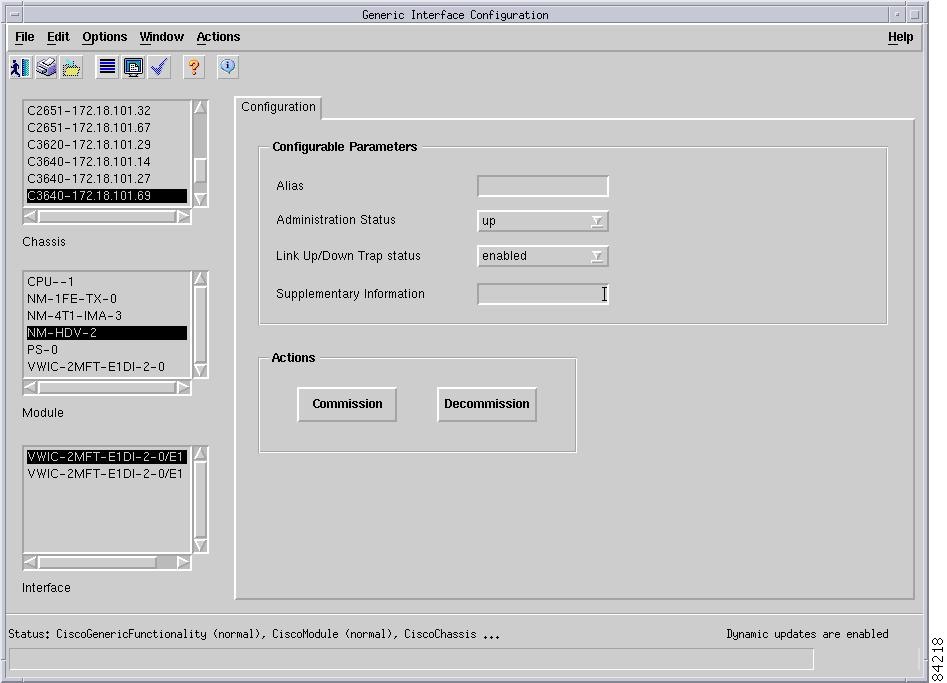Open the Window menu
The image size is (947, 683).
point(161,37)
